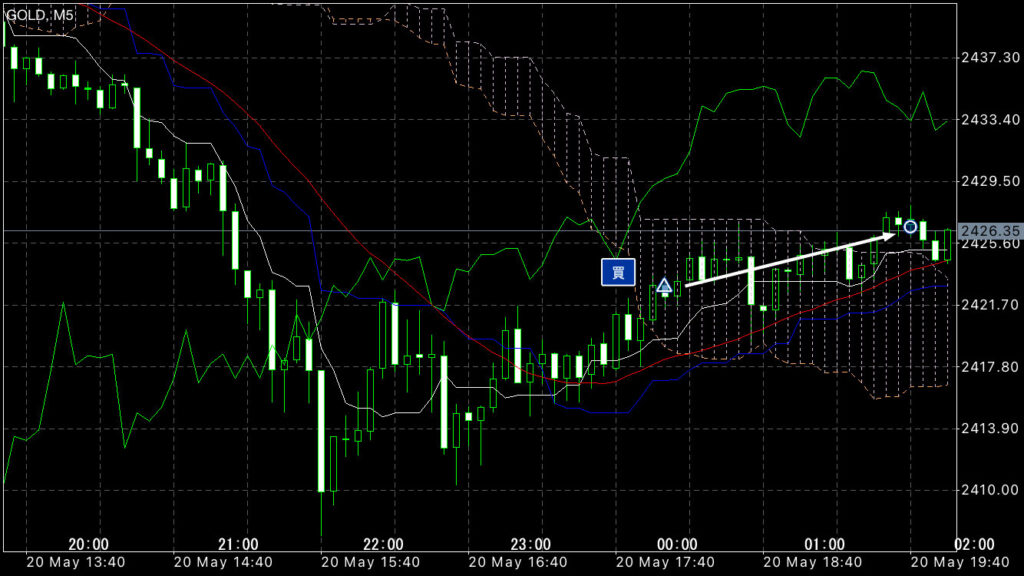The height and width of the screenshot is (576, 1024).
Task: Select the 2421.70 price level label
Action: coord(990,304)
